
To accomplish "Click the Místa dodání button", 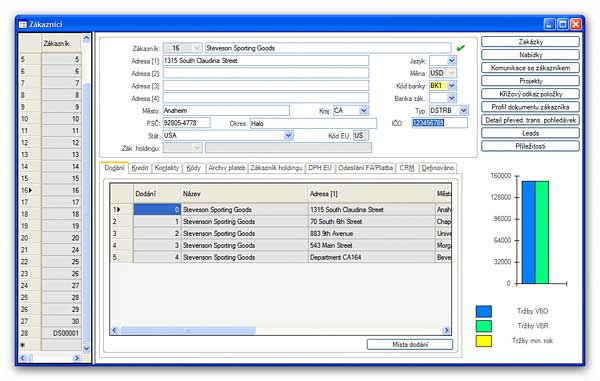I will [410, 344].
